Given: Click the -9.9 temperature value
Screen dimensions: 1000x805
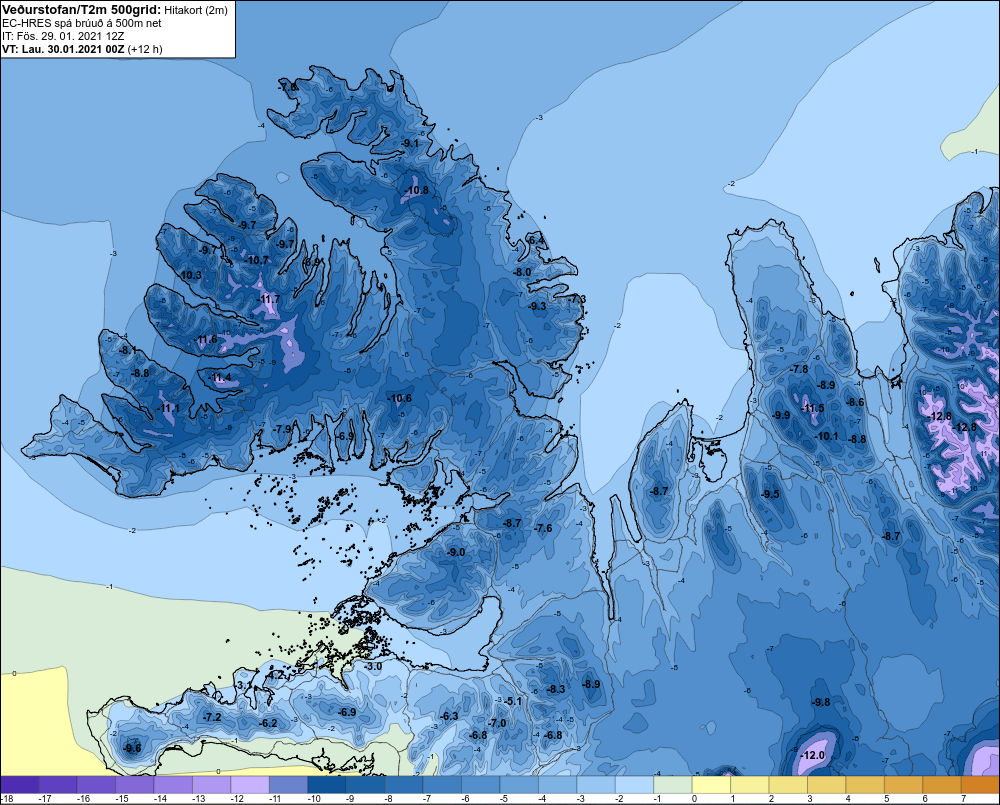Looking at the screenshot, I should click(x=781, y=415).
